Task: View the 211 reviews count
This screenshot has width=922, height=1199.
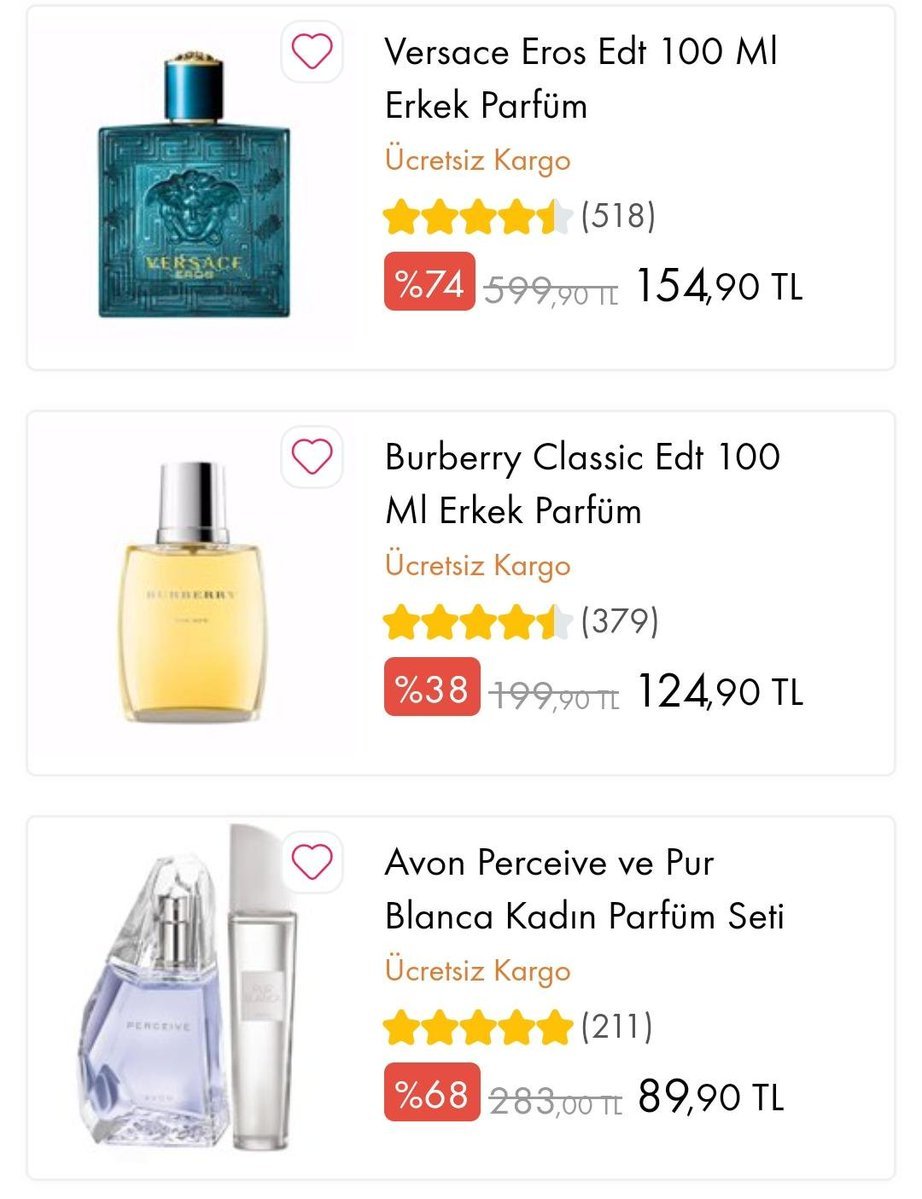Action: click(616, 1026)
